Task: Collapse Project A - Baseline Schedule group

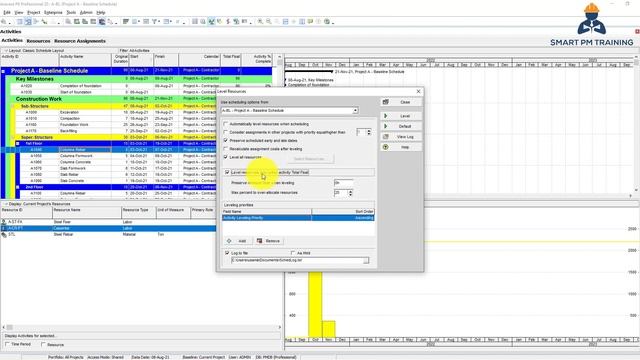Action: pos(3,71)
